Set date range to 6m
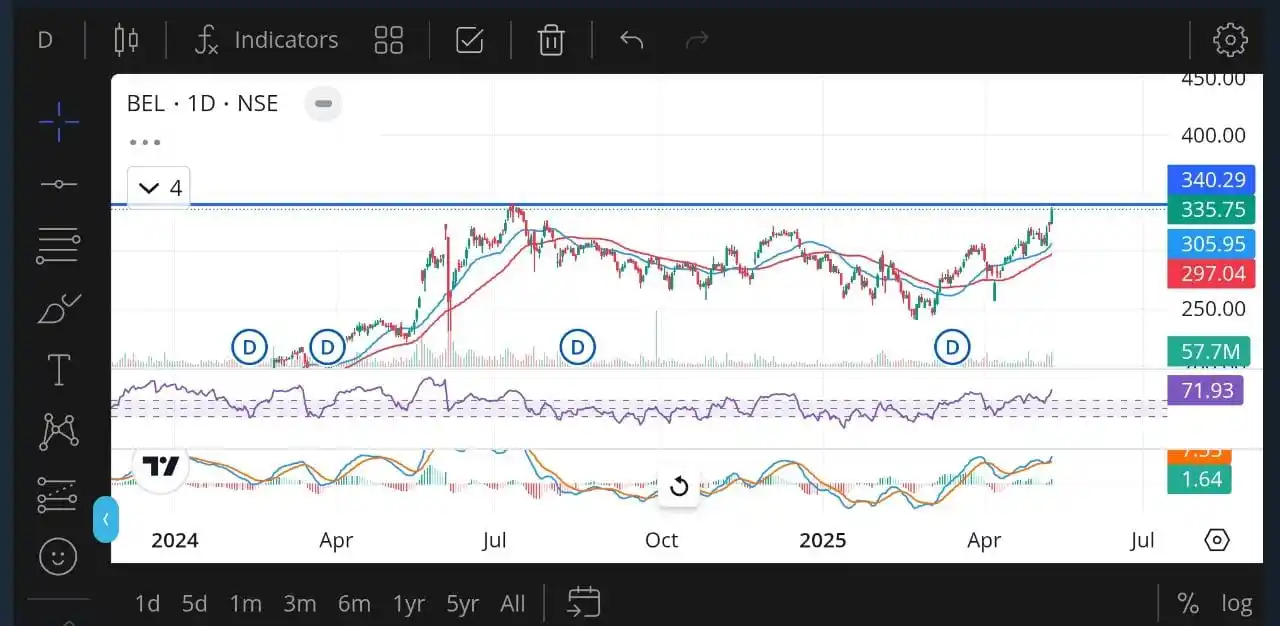The image size is (1280, 626). coord(354,604)
